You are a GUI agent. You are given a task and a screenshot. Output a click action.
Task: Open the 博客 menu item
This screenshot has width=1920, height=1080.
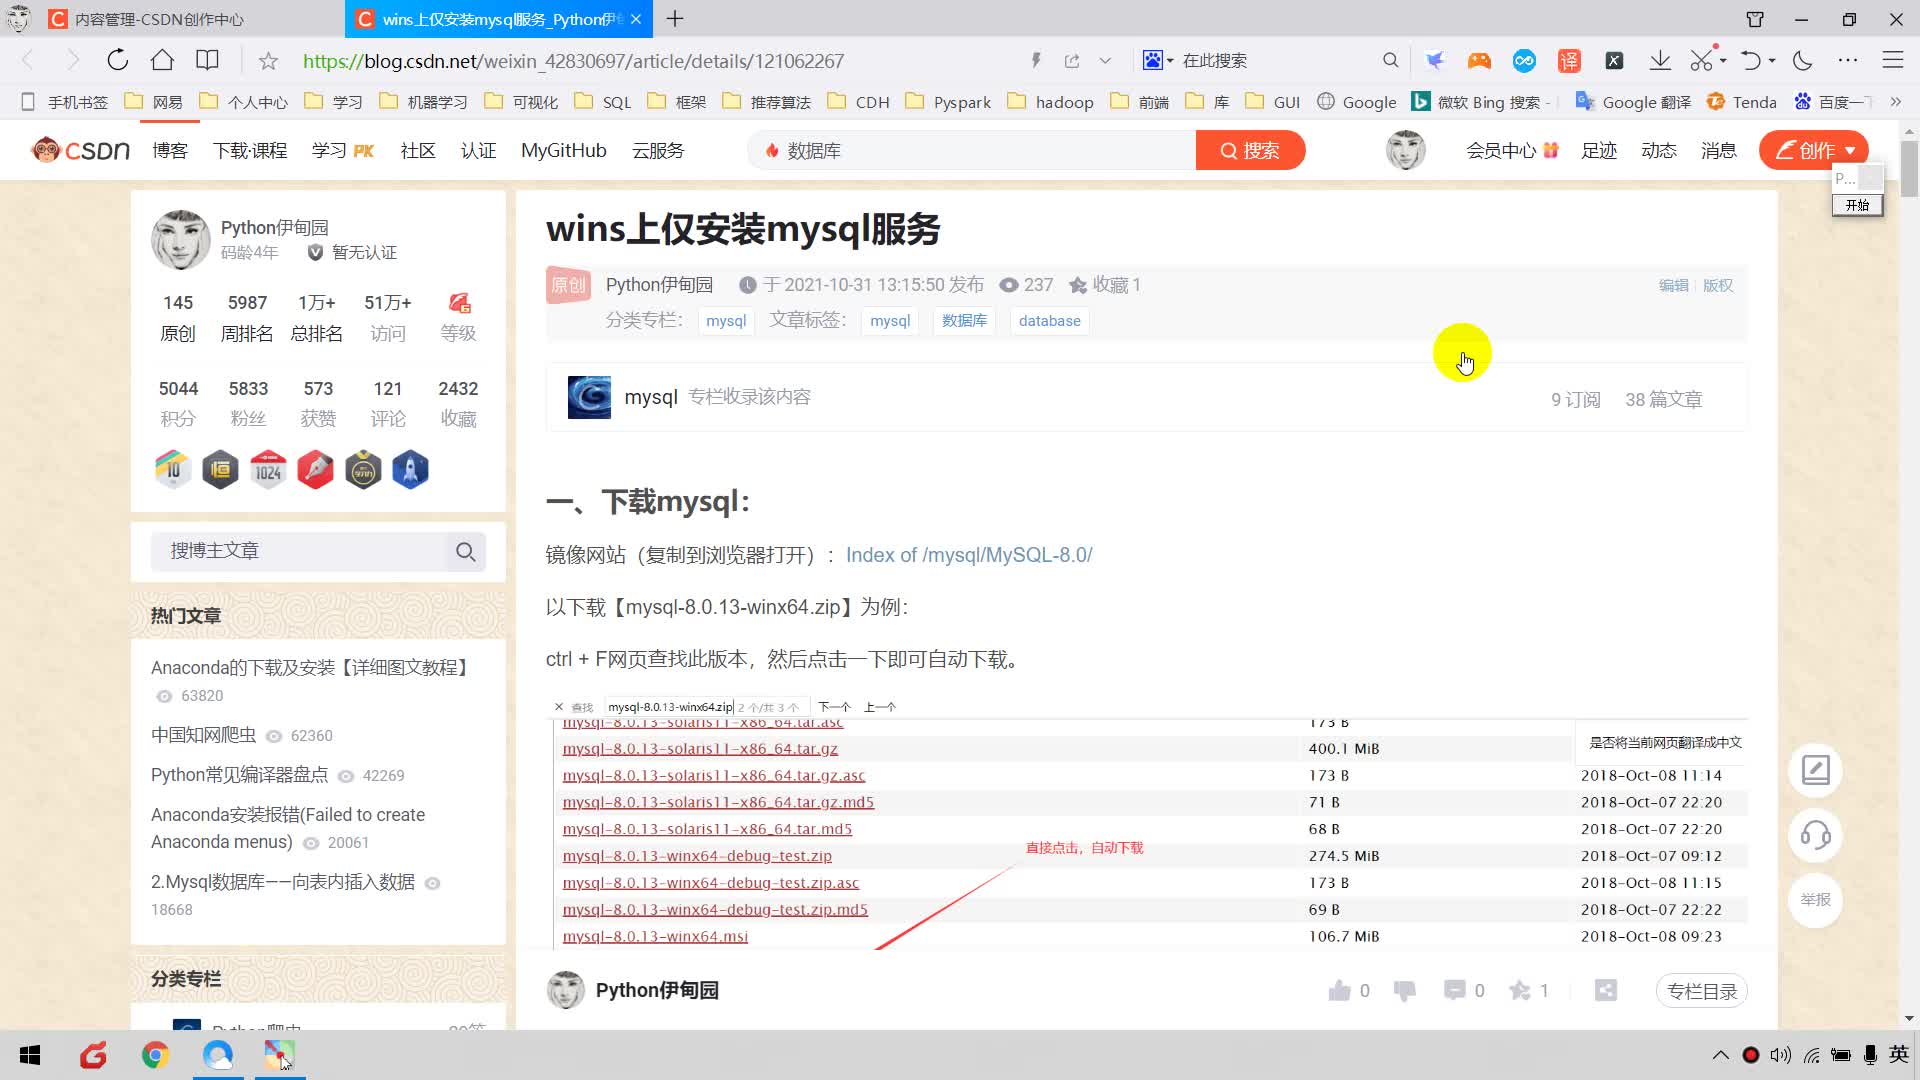pyautogui.click(x=170, y=151)
